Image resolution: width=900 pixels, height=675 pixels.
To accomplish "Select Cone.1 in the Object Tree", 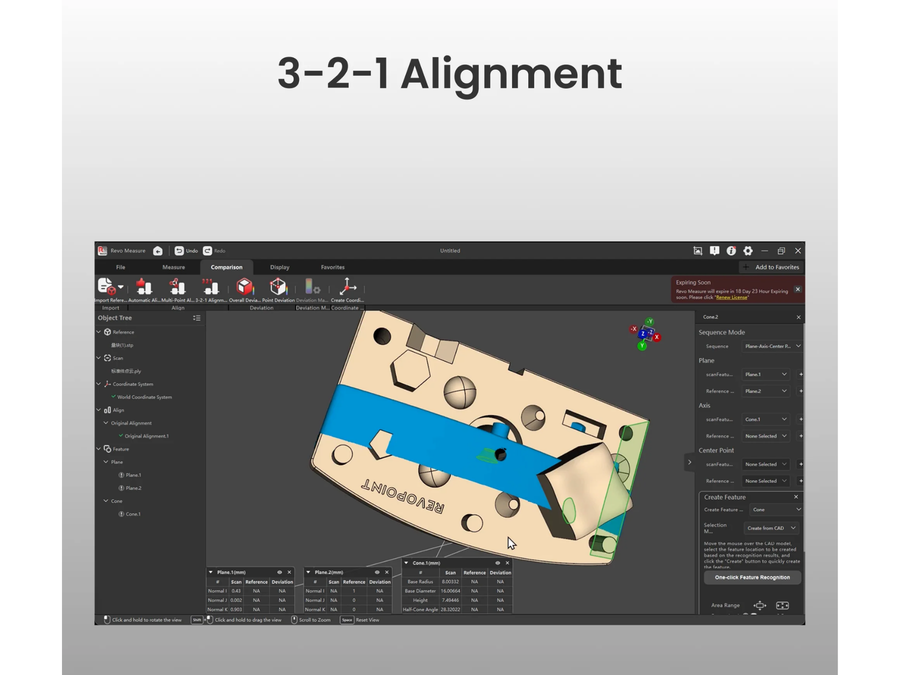I will click(133, 514).
